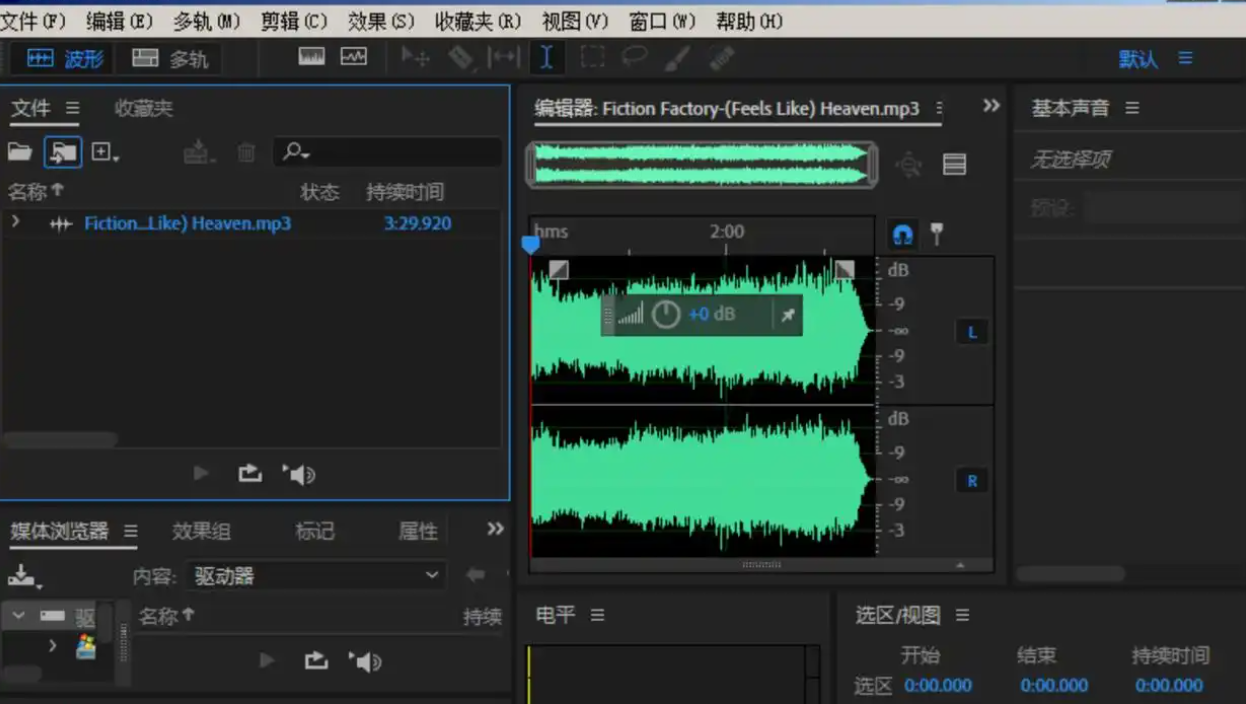This screenshot has height=704, width=1246.
Task: Click the add marker pin icon
Action: [x=936, y=235]
